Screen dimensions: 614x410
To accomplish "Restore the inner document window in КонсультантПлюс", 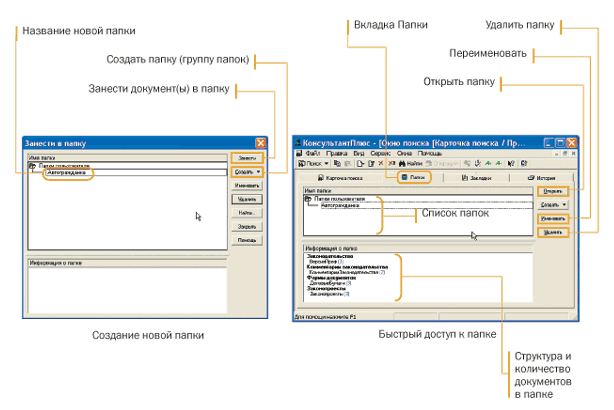I will [x=565, y=154].
